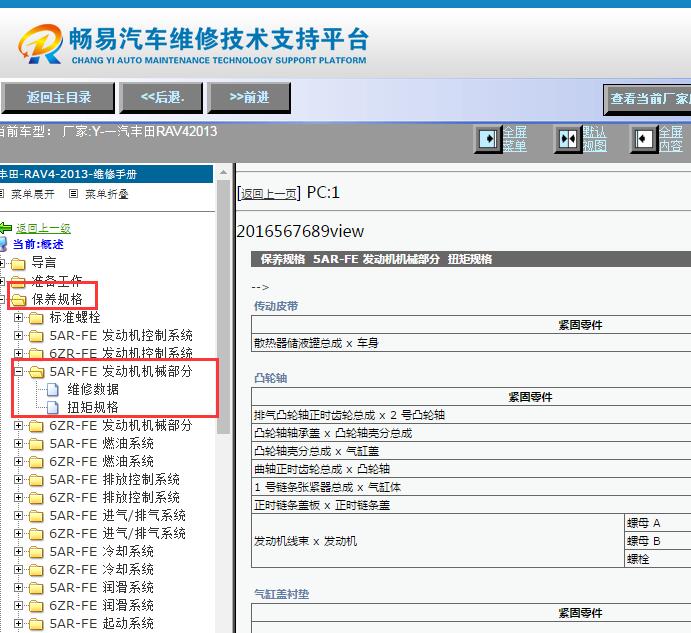691x633 pixels.
Task: Click the [返回上一页] link
Action: (269, 194)
